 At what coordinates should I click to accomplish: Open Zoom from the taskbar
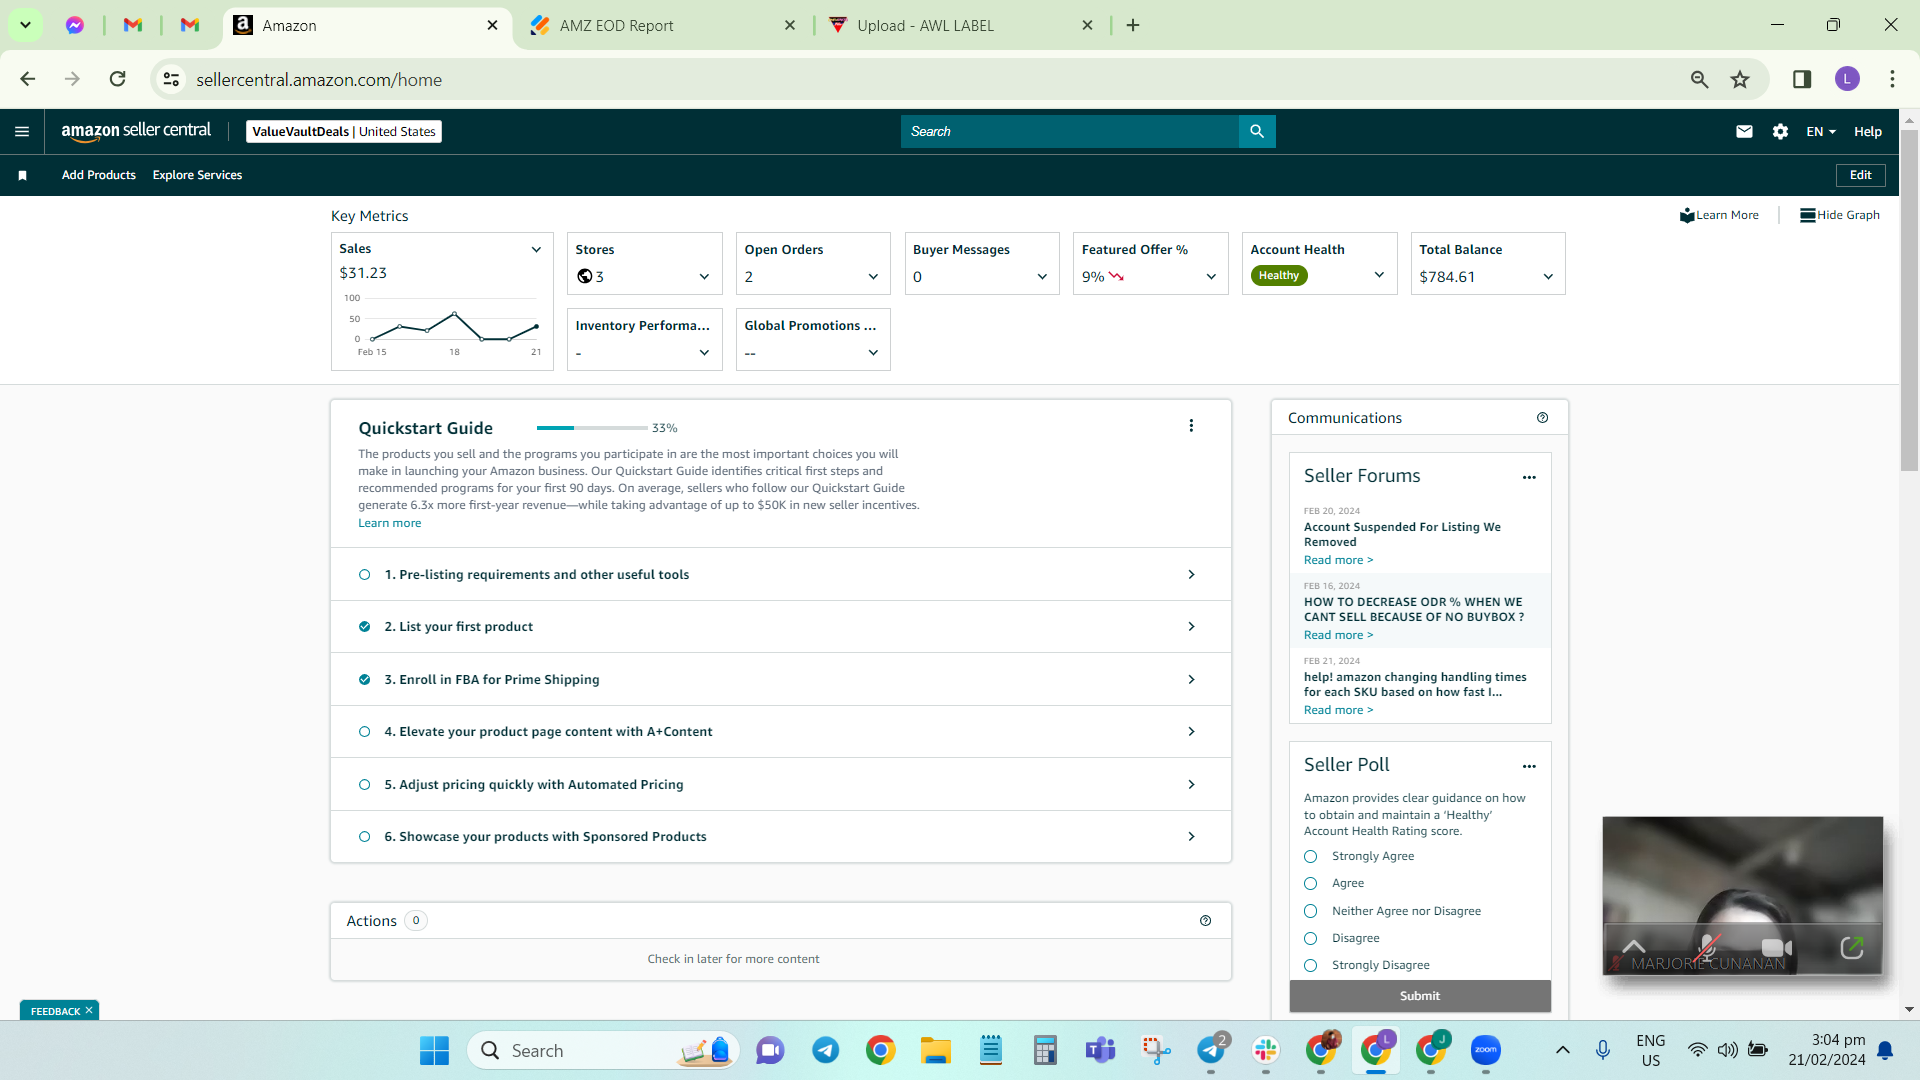pos(1486,1050)
